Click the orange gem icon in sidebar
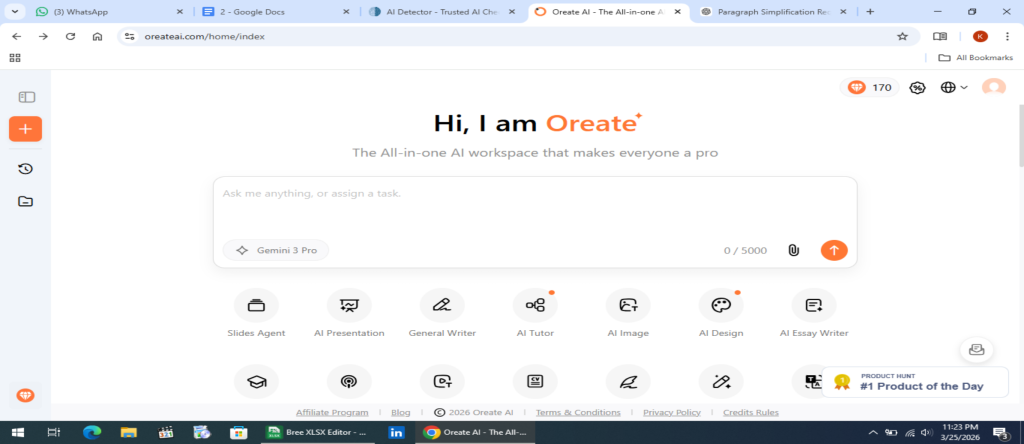 [25, 395]
